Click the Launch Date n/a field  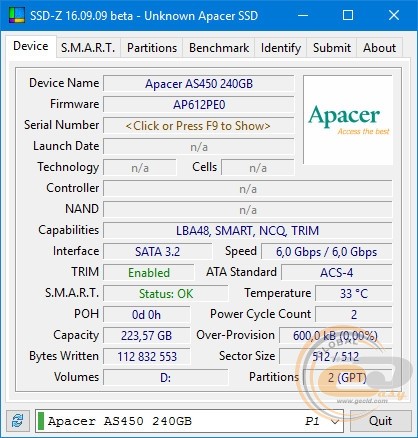coord(199,147)
